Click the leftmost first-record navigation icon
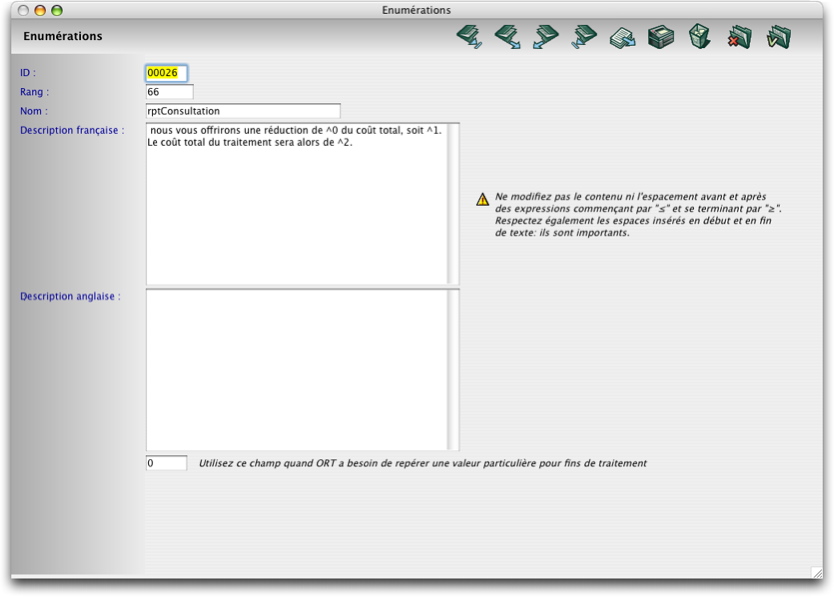Screen dimensions: 834x597 [469, 37]
